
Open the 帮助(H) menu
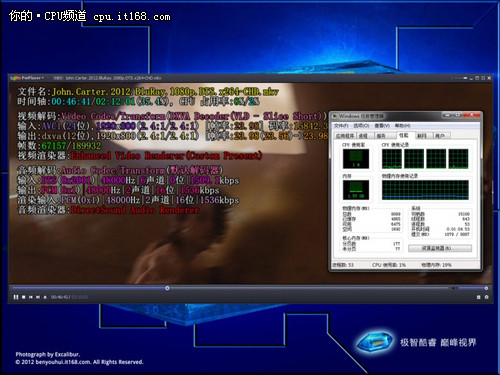pyautogui.click(x=402, y=126)
